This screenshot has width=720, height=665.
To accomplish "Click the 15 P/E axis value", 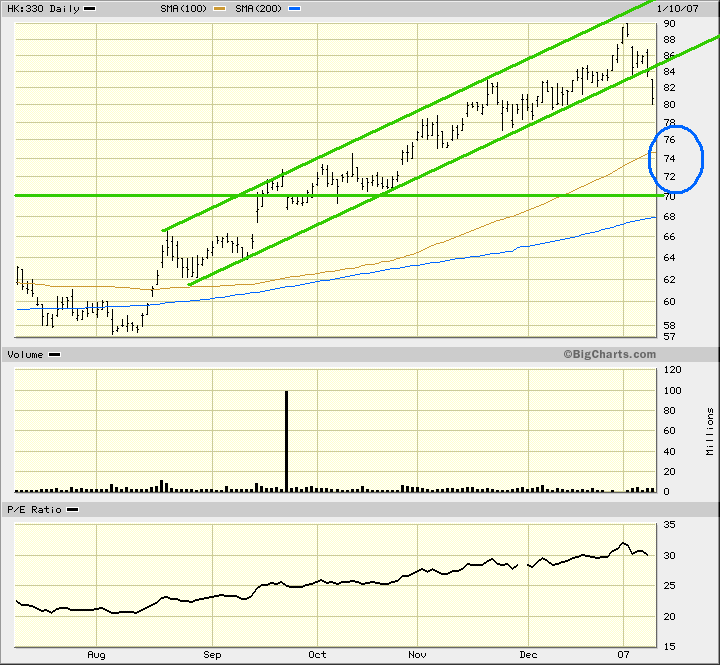I will point(669,646).
